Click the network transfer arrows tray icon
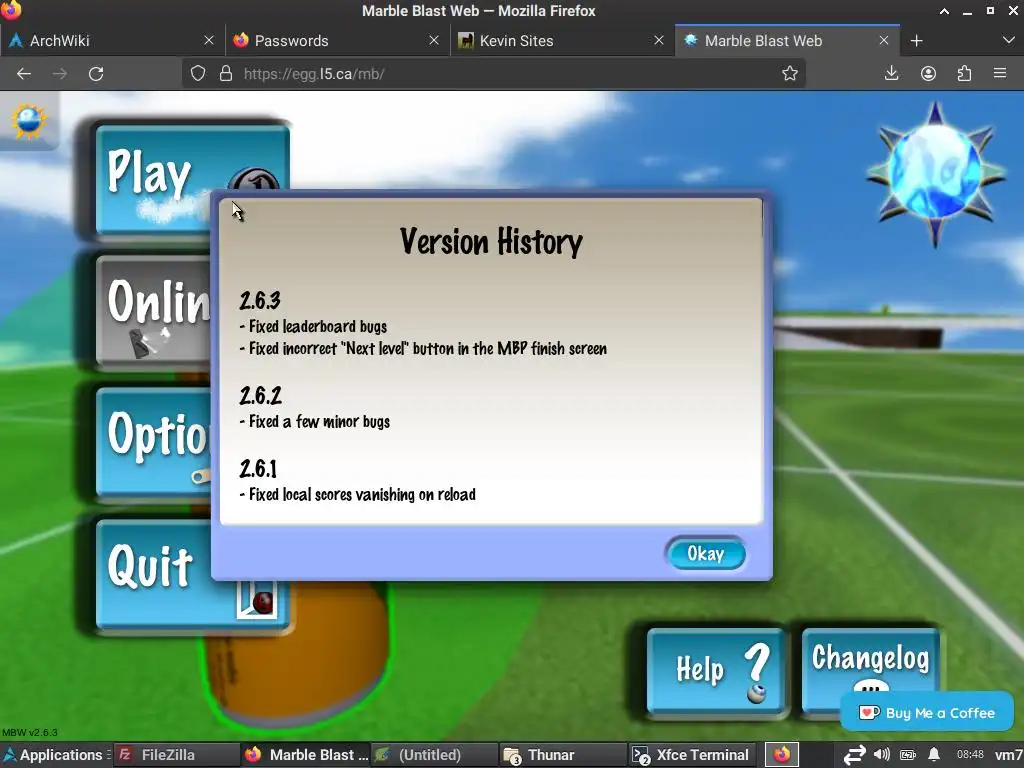This screenshot has height=768, width=1024. [854, 755]
